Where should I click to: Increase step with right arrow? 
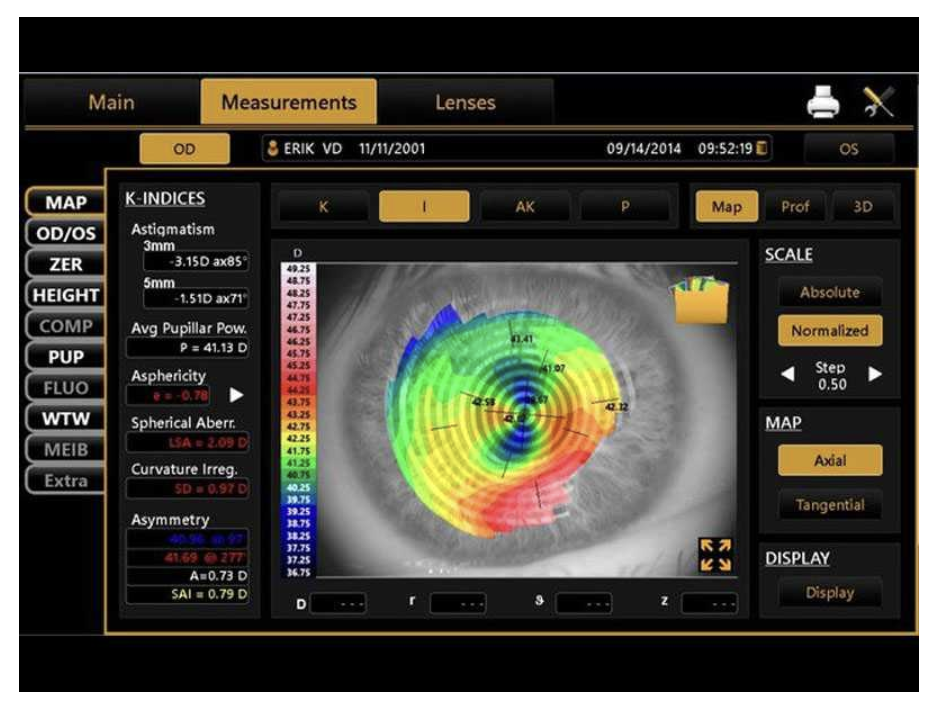[x=875, y=374]
